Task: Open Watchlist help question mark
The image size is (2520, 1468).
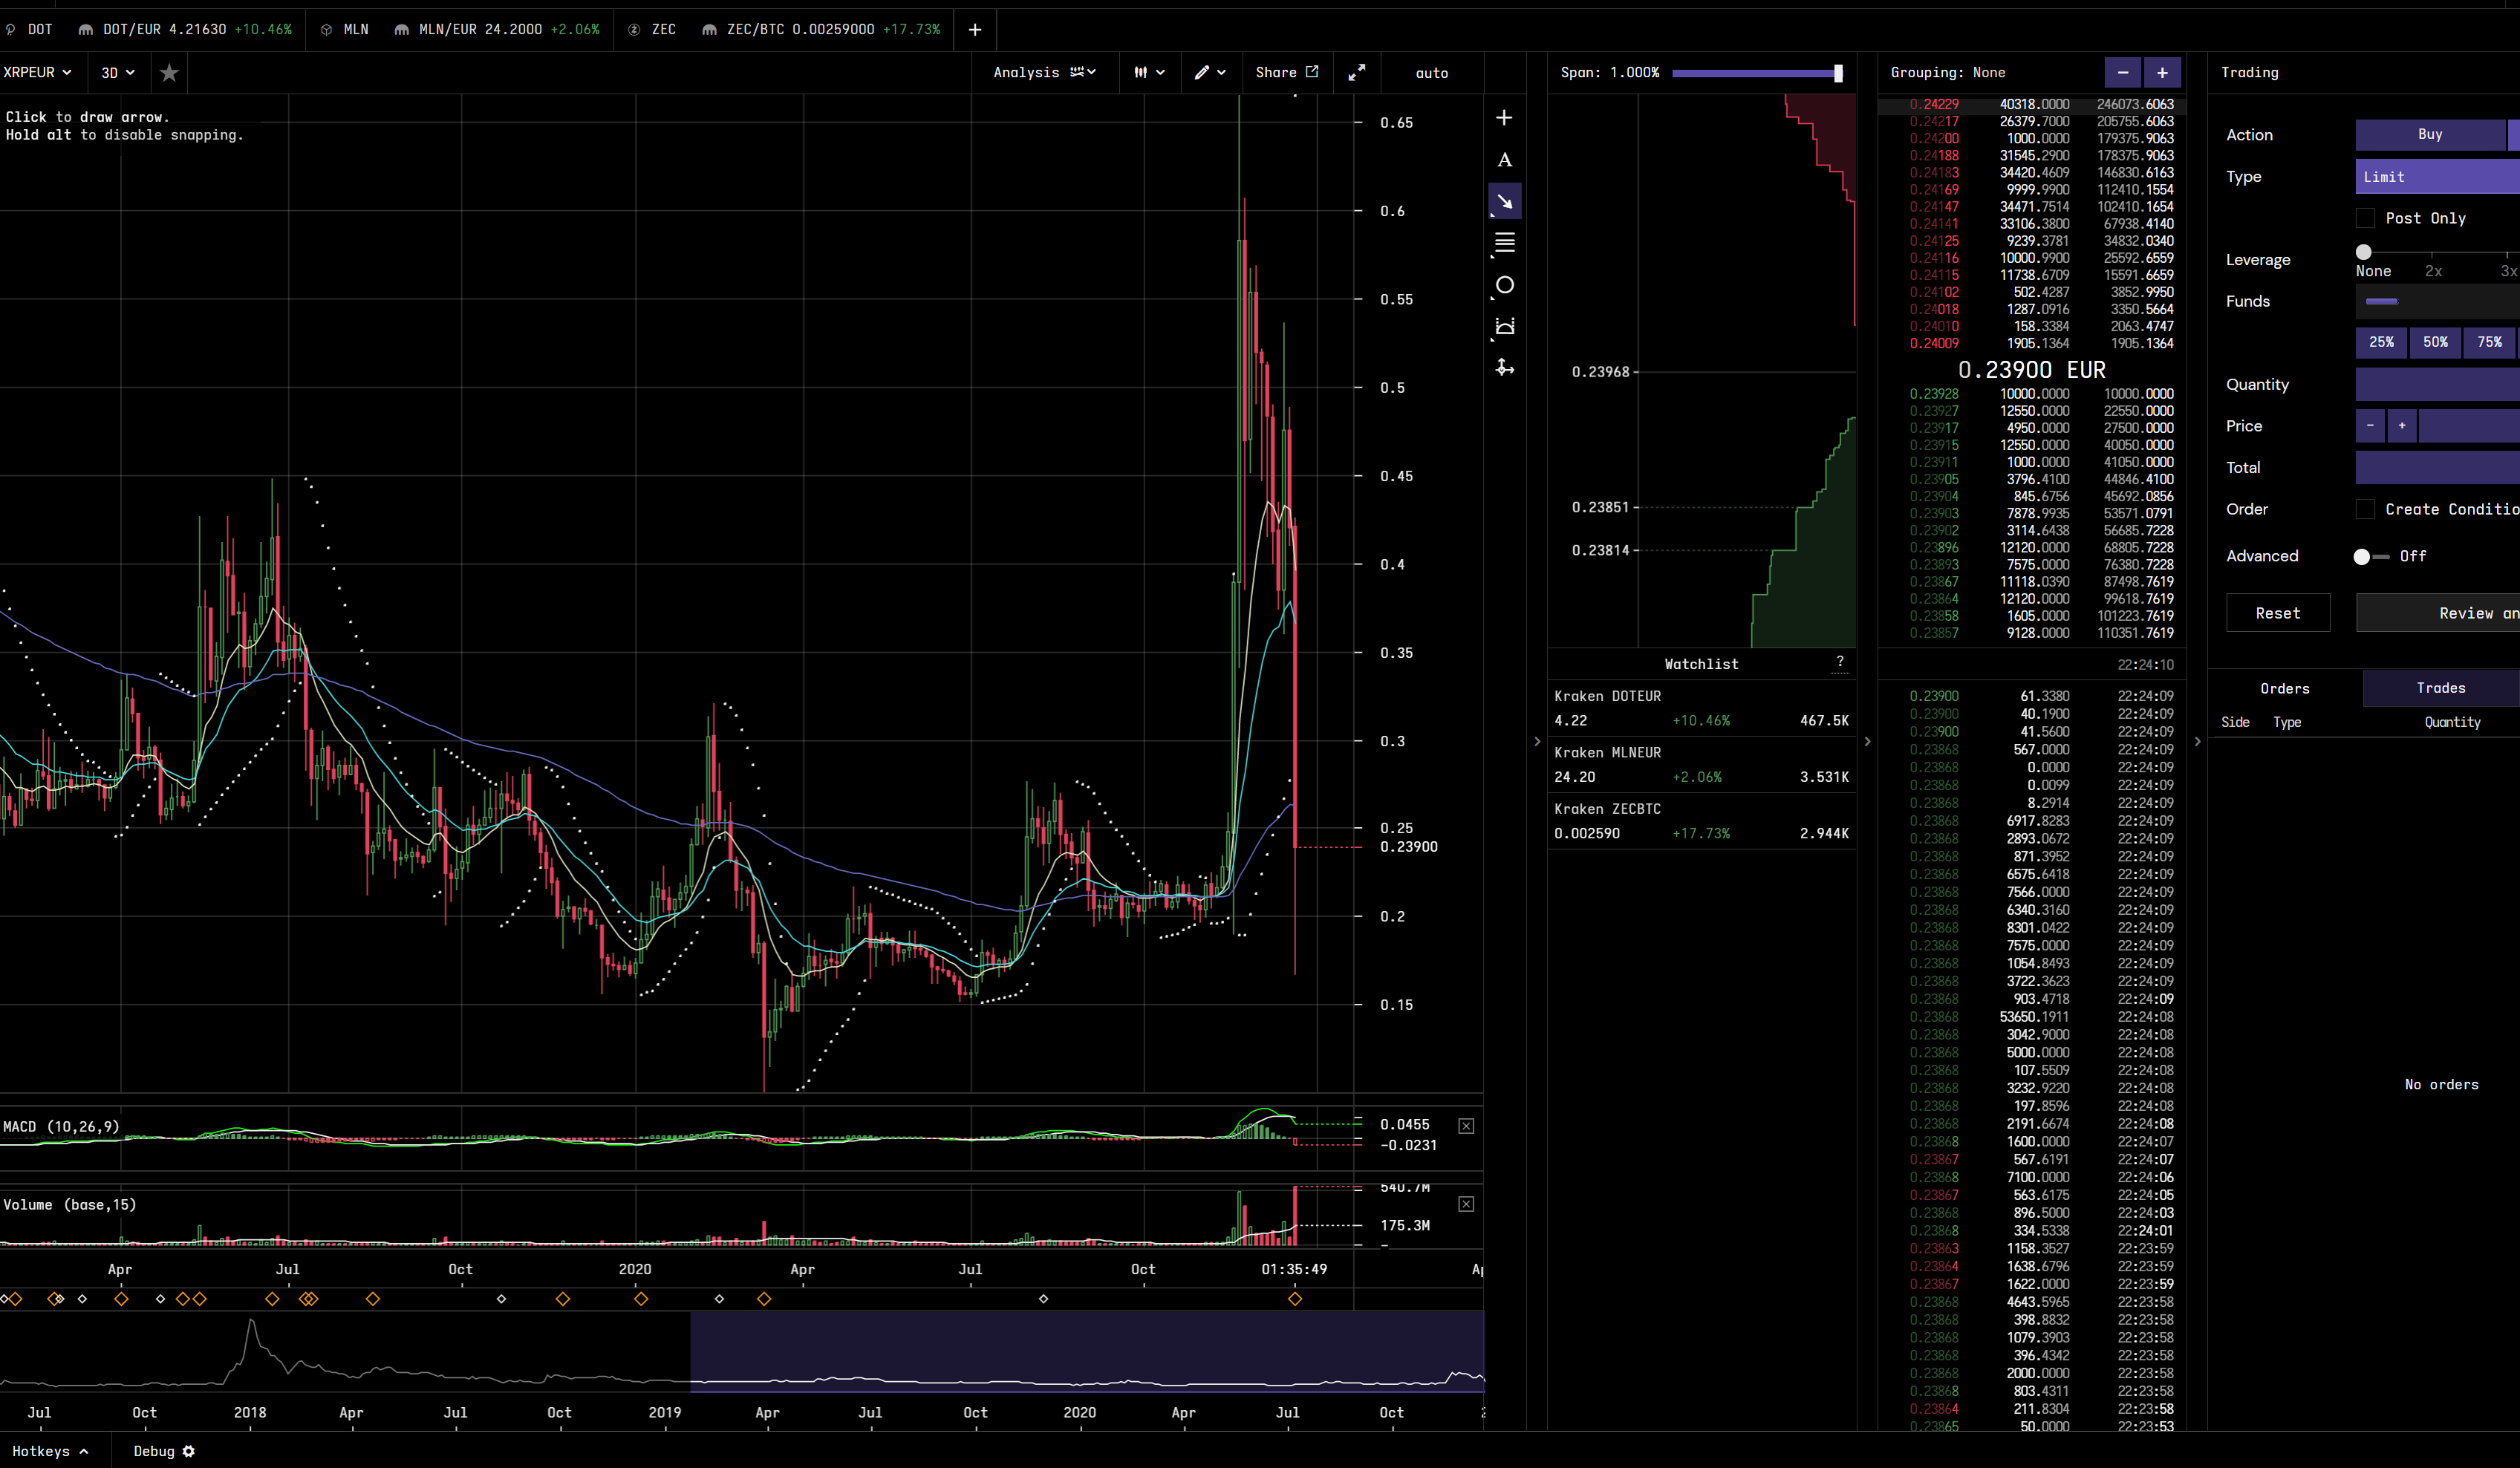Action: (x=1840, y=662)
